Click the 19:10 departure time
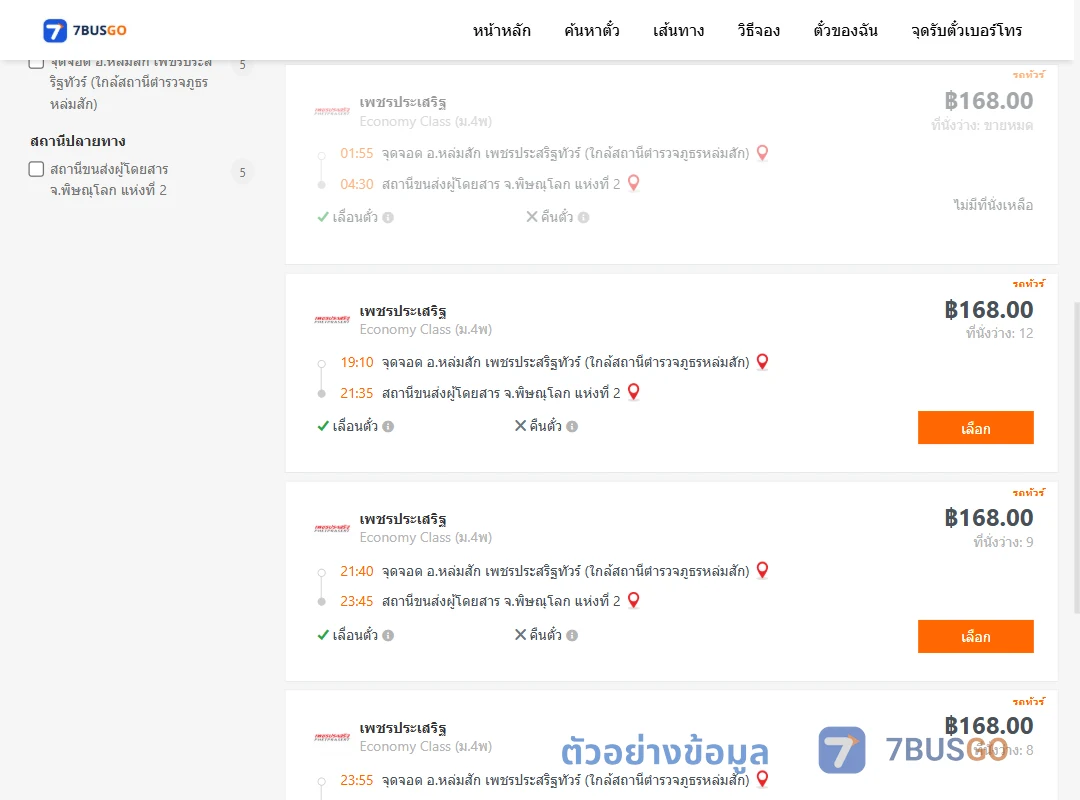The width and height of the screenshot is (1080, 800). click(357, 362)
